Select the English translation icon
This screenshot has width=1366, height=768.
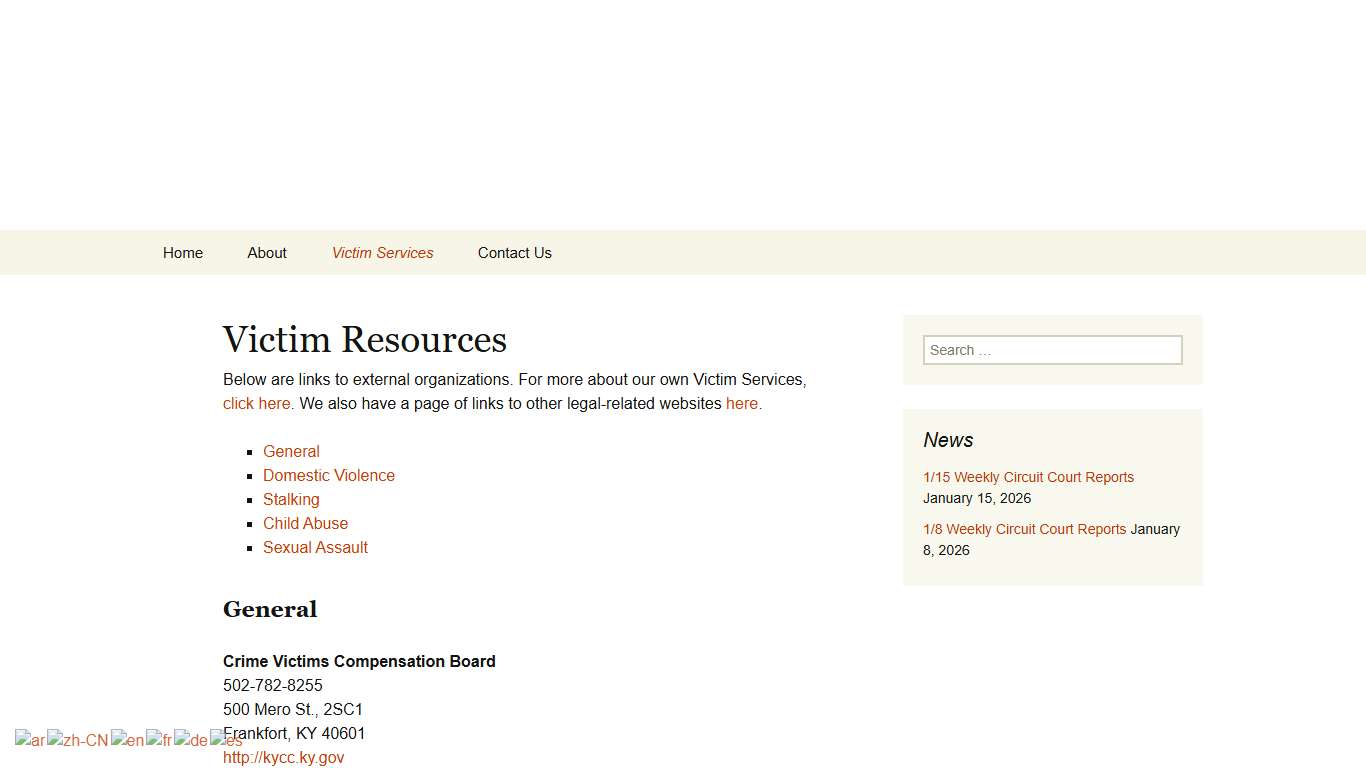(x=127, y=740)
